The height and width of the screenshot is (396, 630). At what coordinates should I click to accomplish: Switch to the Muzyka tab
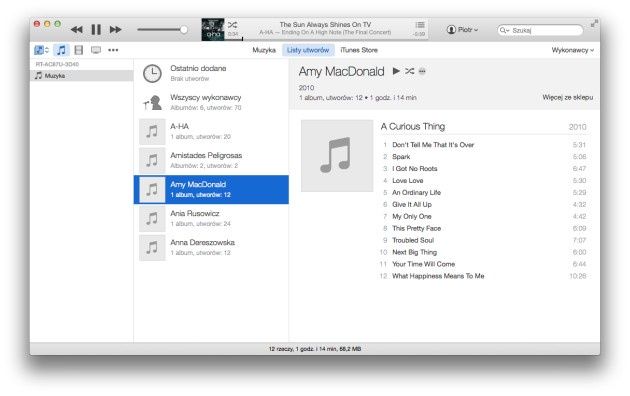[x=264, y=50]
